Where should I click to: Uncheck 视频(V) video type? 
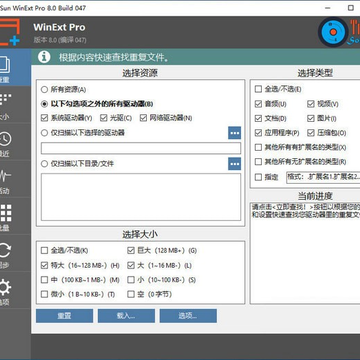tap(311, 104)
